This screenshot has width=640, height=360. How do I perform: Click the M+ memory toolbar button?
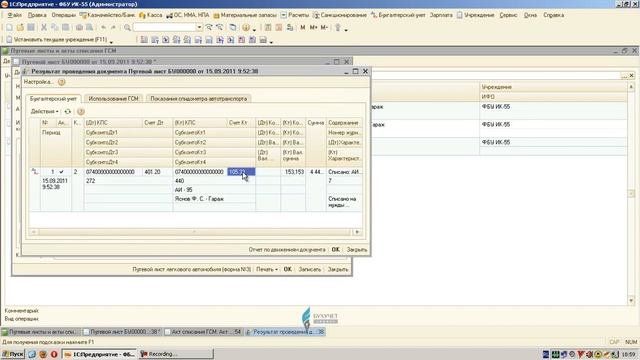click(x=313, y=27)
